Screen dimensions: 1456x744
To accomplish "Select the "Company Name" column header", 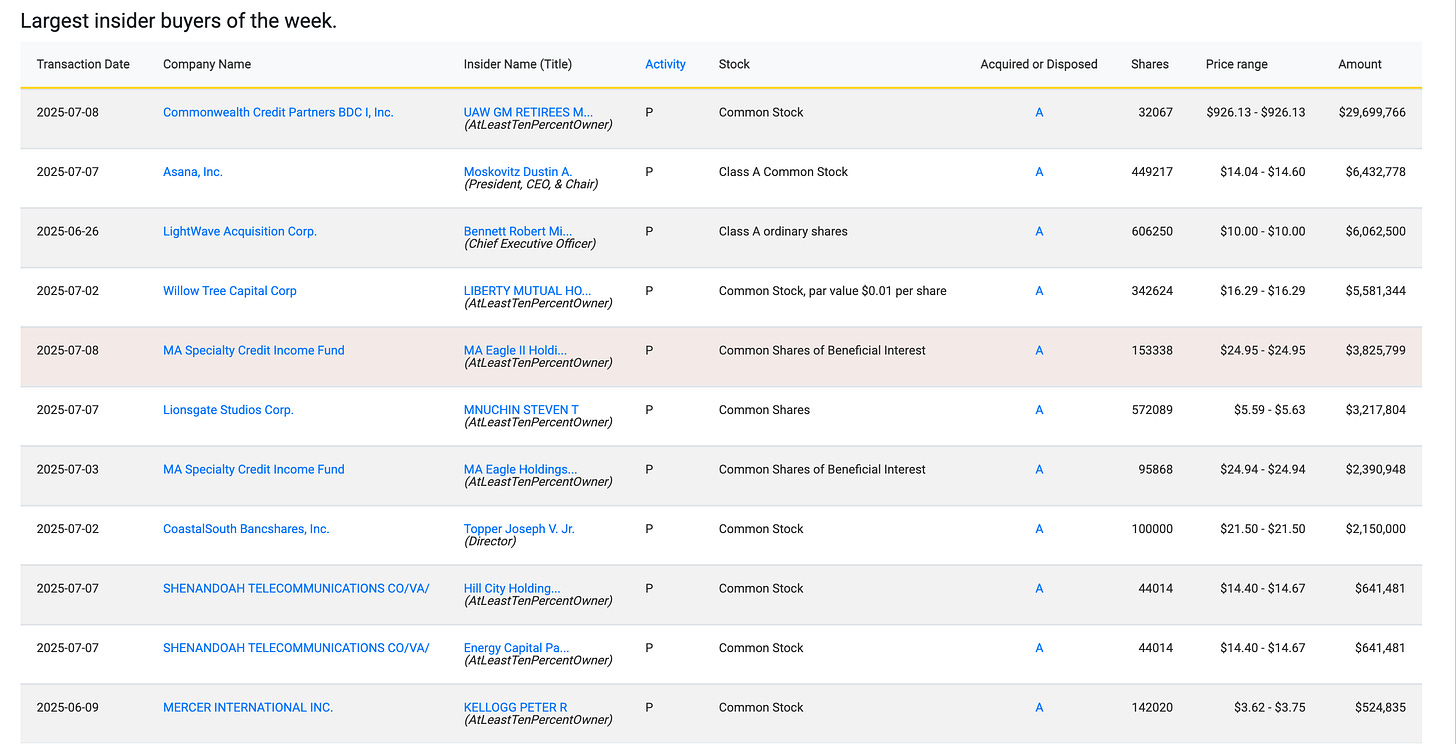I will pyautogui.click(x=207, y=64).
